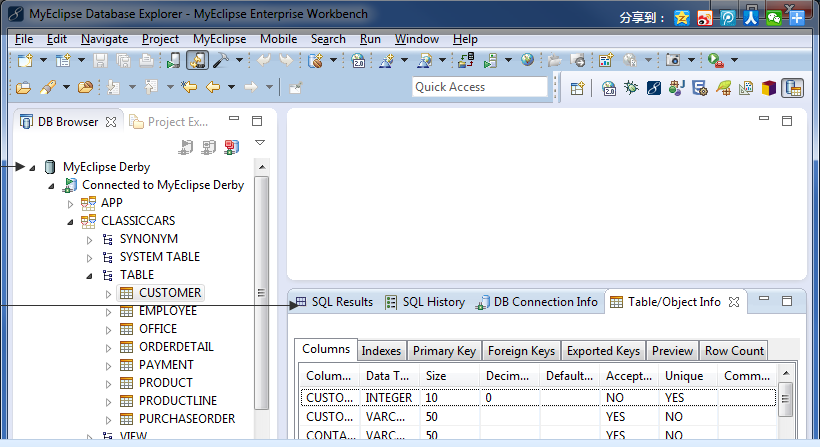Open dropdown arrow next to hammer build icon

click(x=240, y=61)
